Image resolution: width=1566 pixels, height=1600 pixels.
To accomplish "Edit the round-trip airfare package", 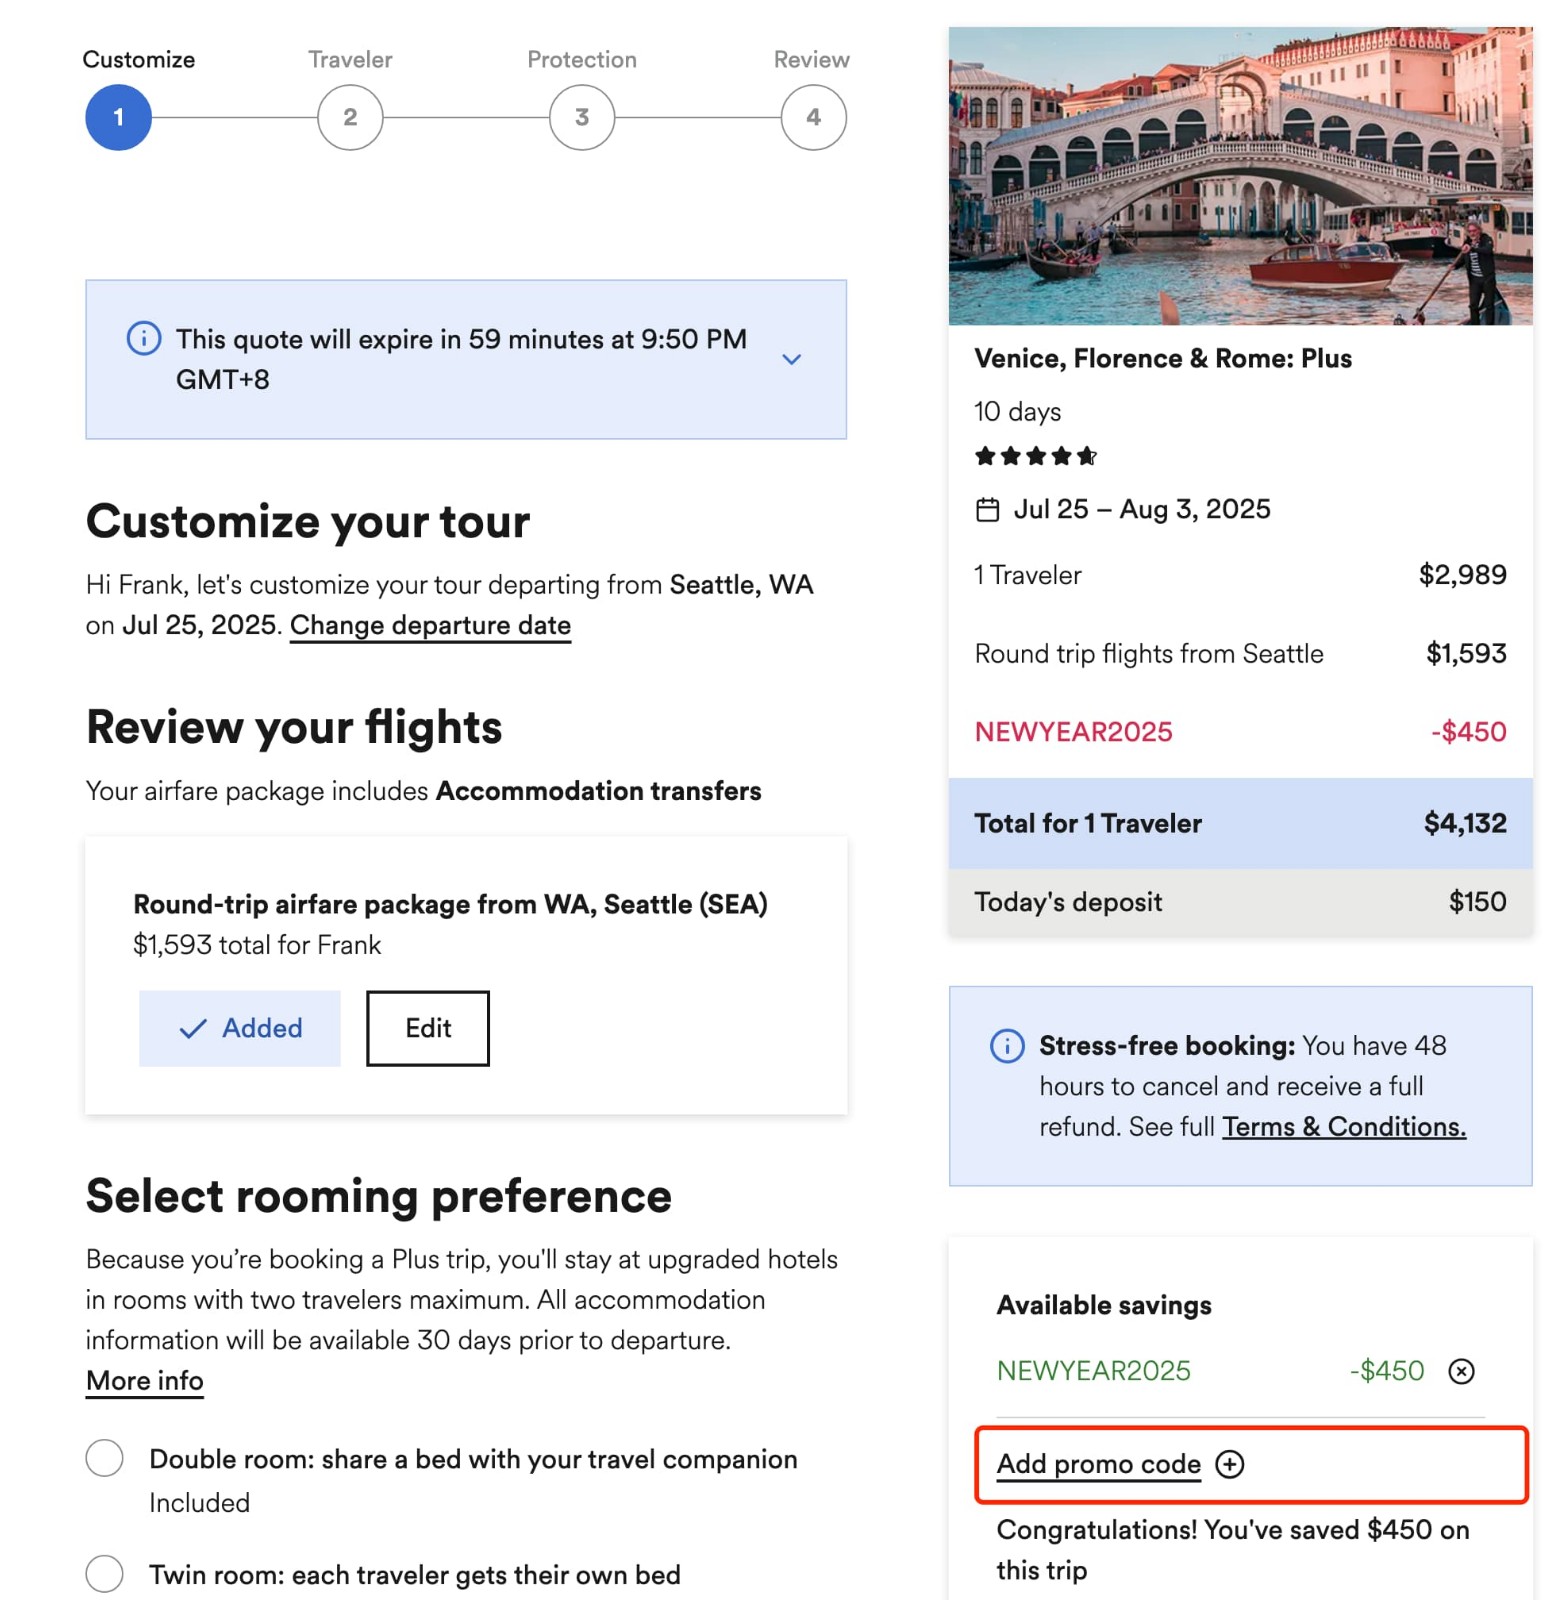I will (x=428, y=1029).
